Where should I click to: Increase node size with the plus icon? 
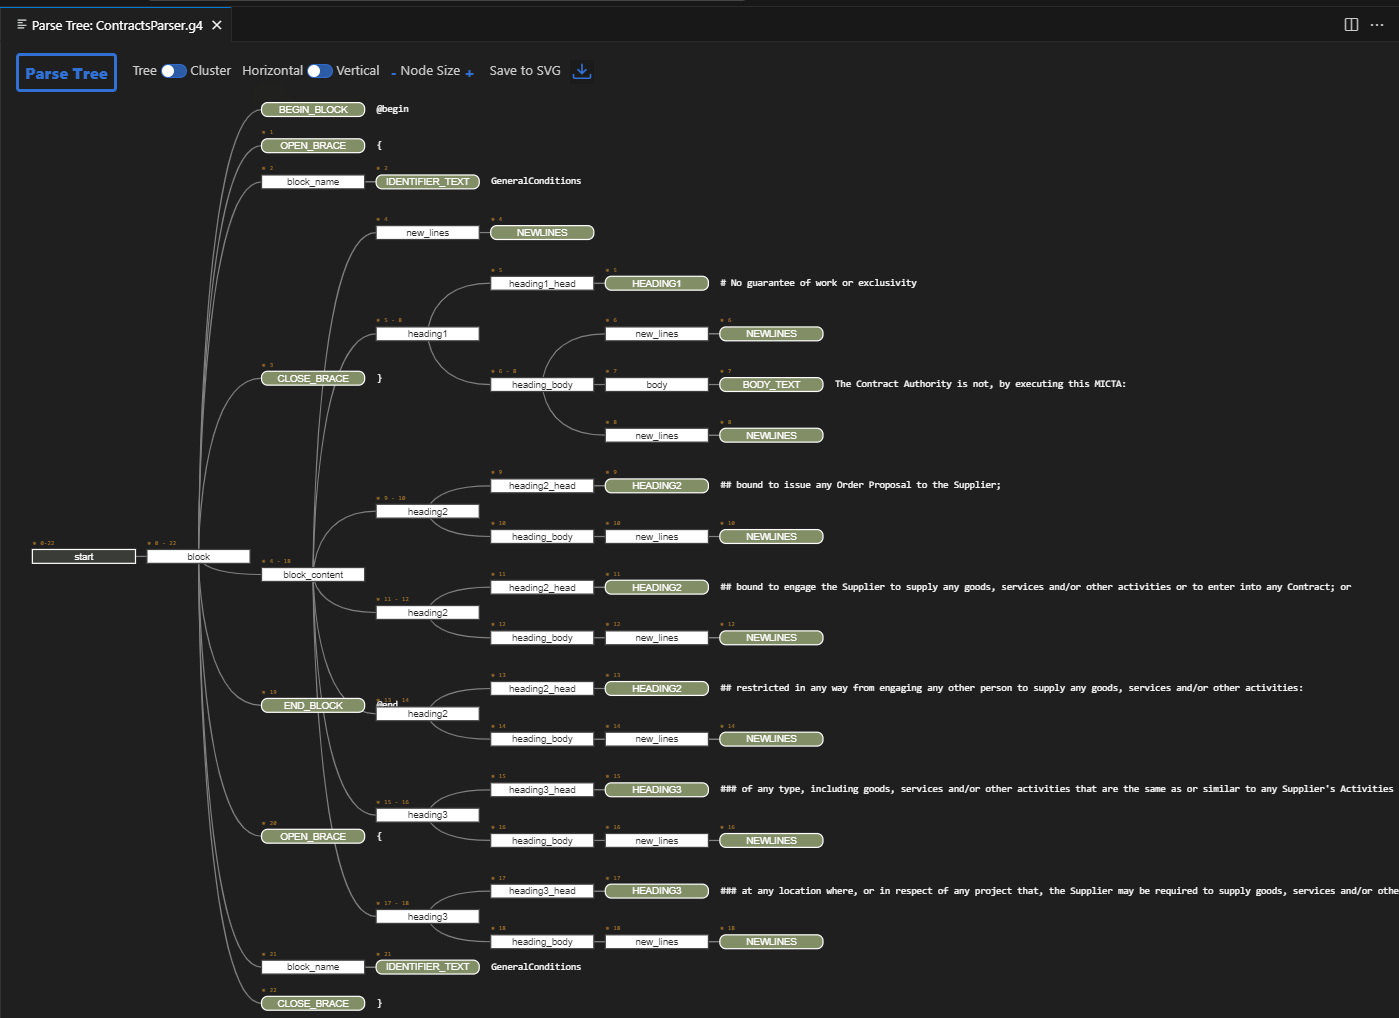[470, 73]
